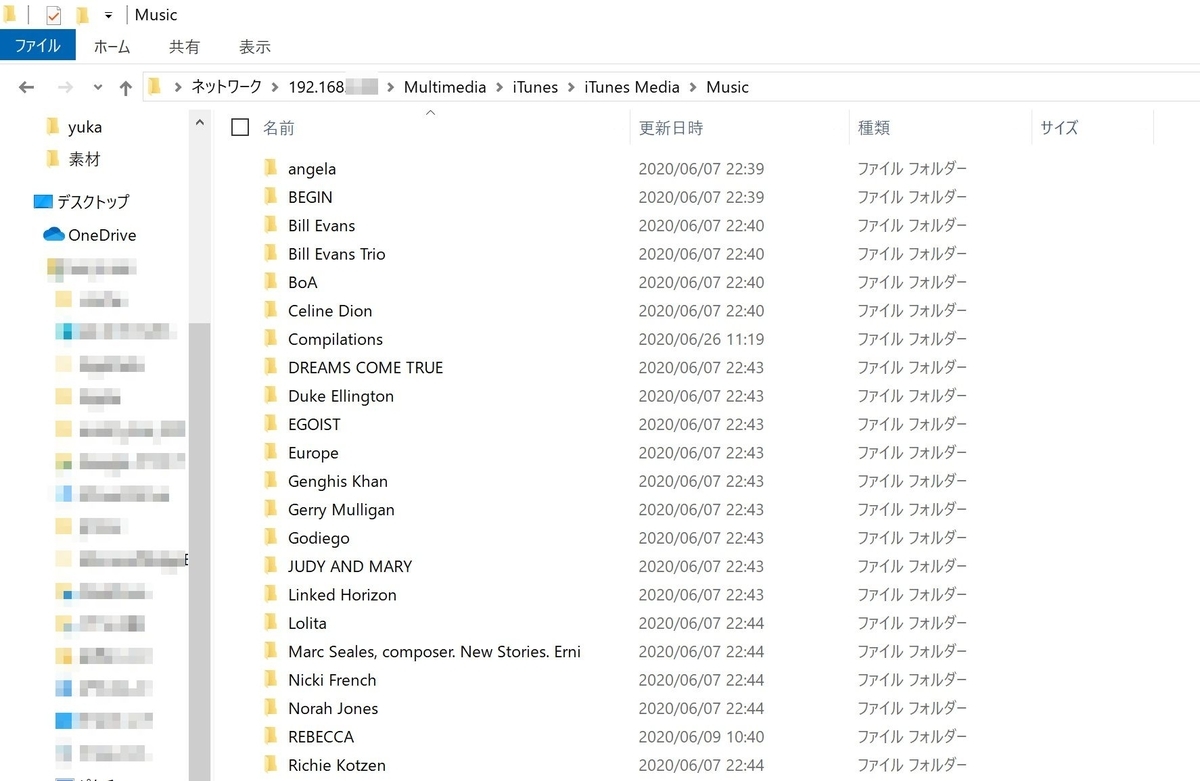Sort by the 種類 column header
Viewport: 1200px width, 781px height.
874,128
